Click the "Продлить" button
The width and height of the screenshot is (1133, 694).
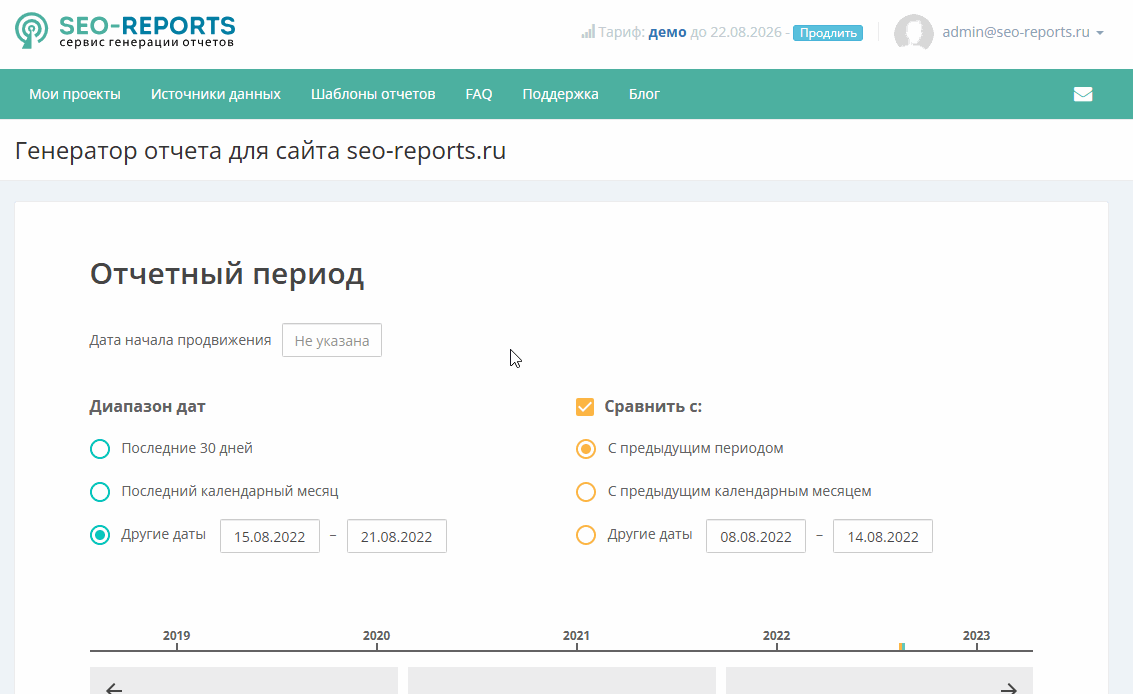point(827,33)
